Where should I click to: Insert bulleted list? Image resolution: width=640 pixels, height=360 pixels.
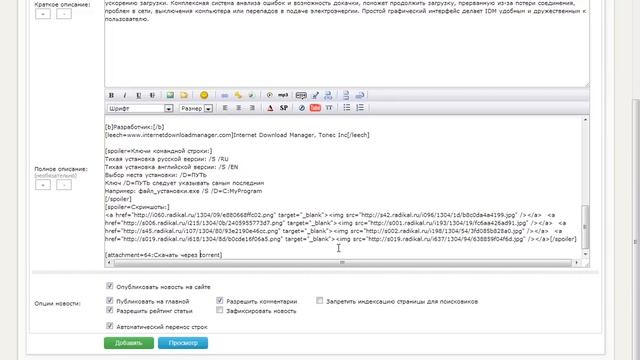pos(347,107)
